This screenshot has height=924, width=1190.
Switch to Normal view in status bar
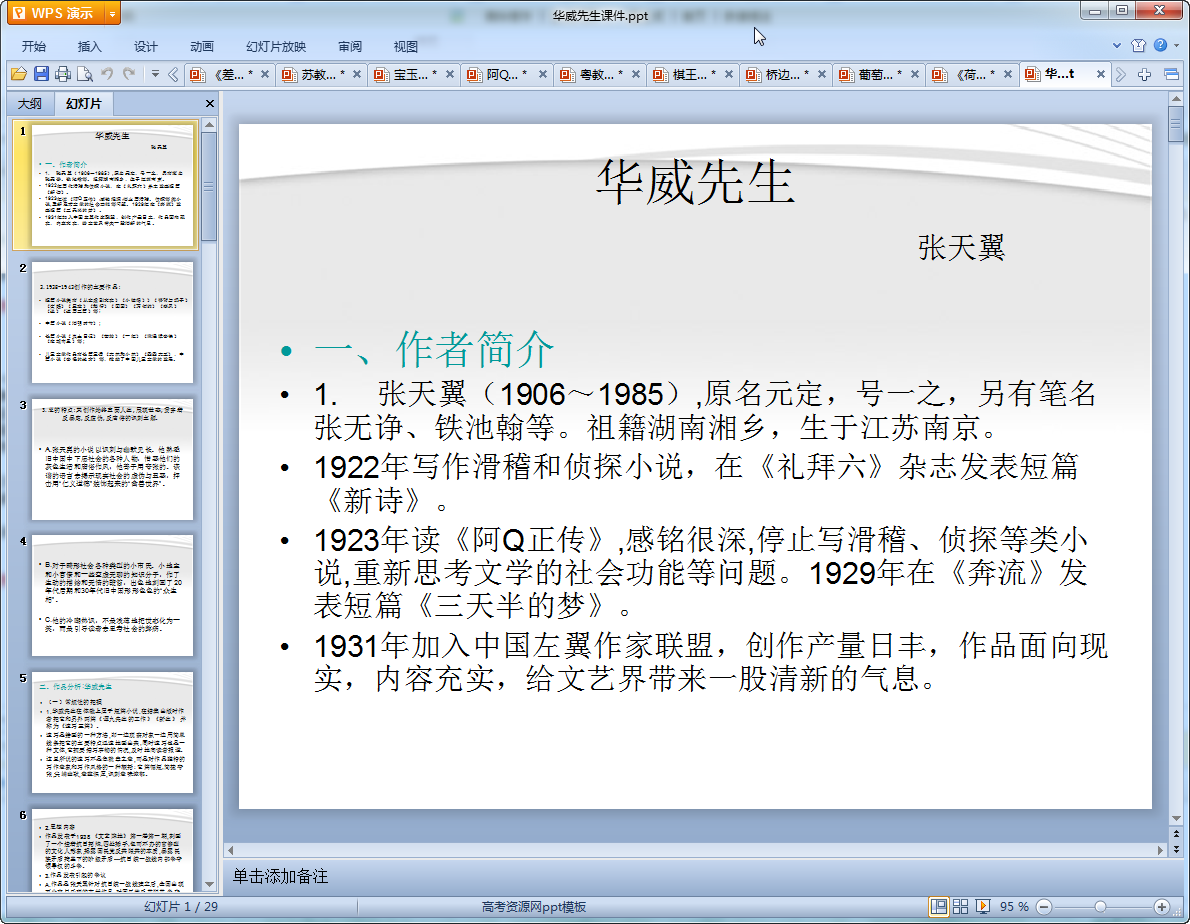coord(939,907)
